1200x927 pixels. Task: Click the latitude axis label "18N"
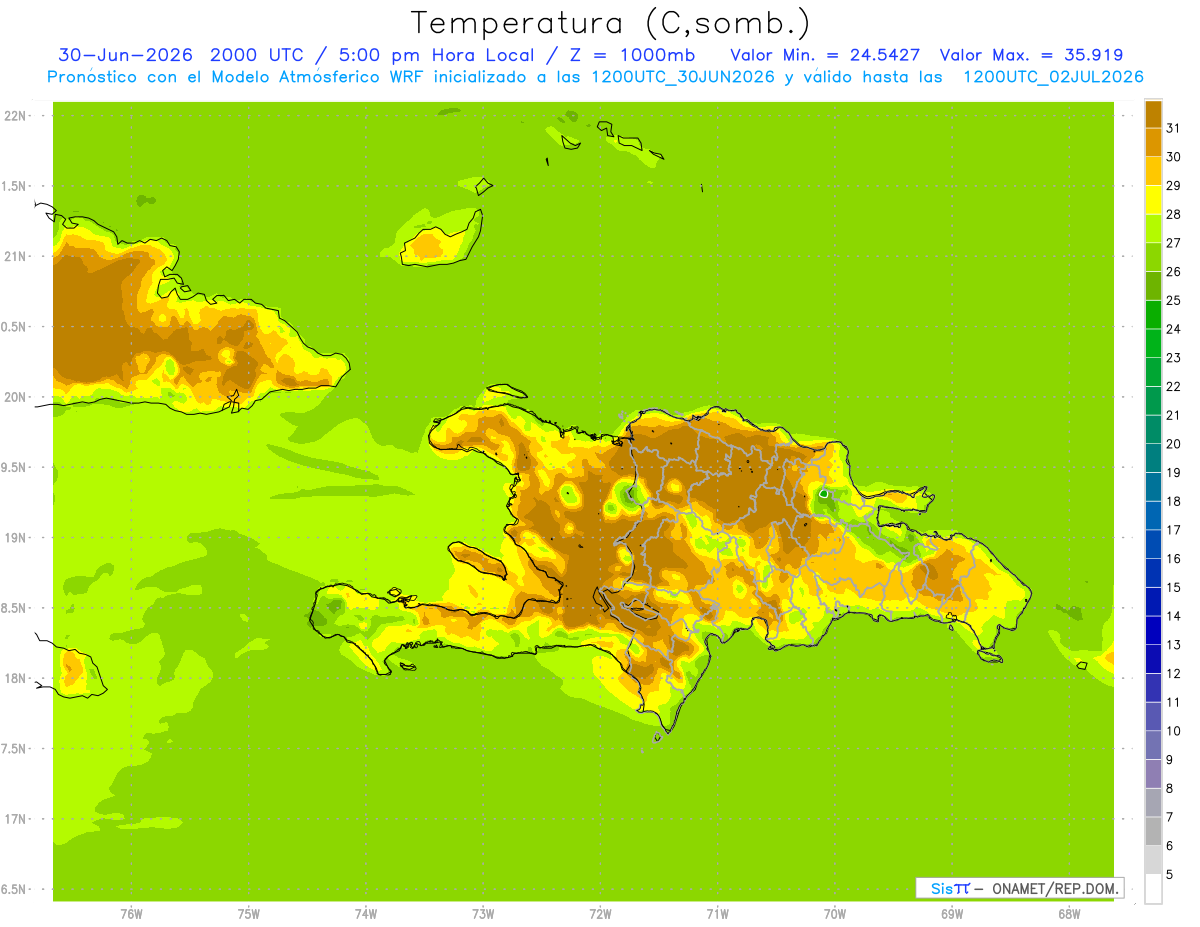[x=15, y=678]
